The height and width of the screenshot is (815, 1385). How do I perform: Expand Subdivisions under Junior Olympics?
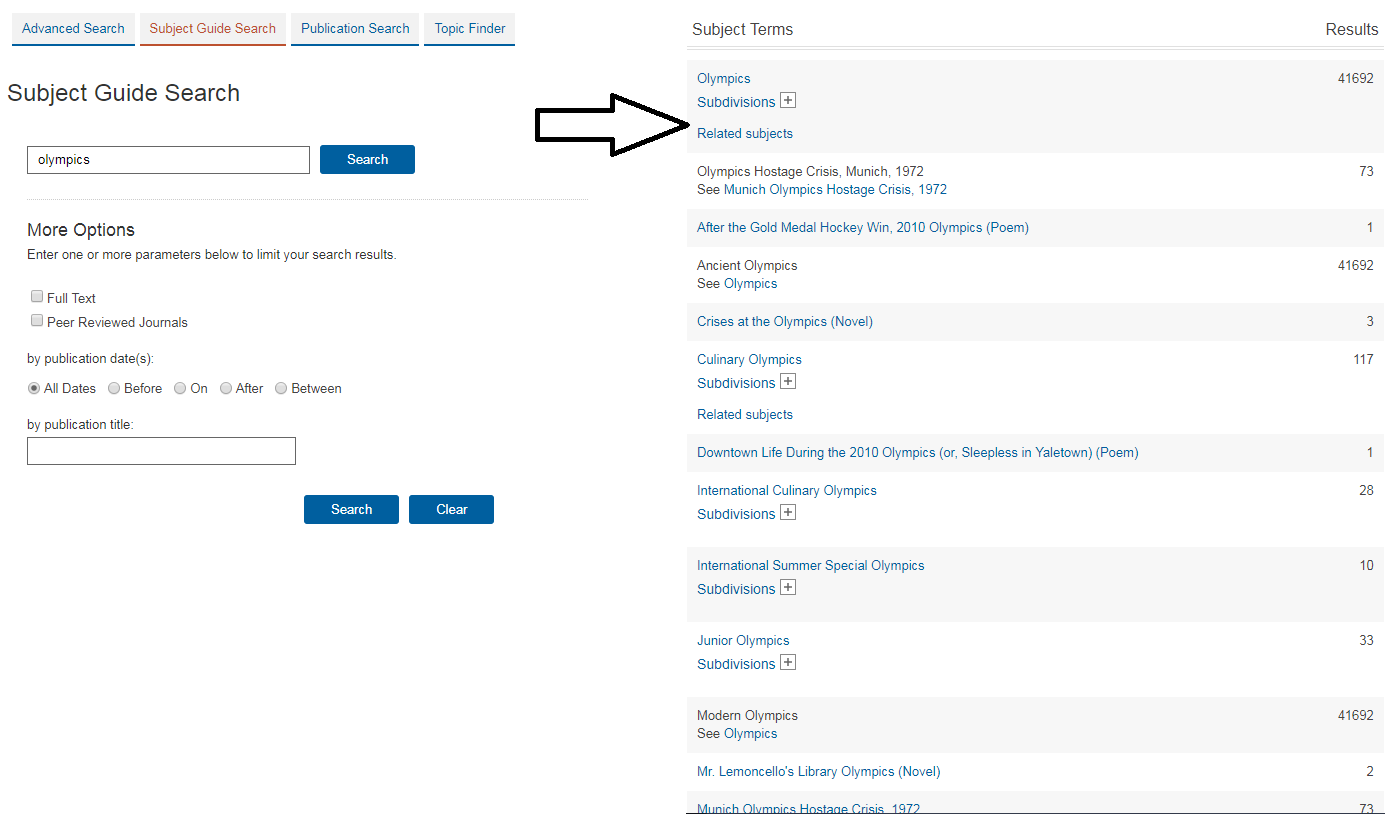pyautogui.click(x=788, y=663)
